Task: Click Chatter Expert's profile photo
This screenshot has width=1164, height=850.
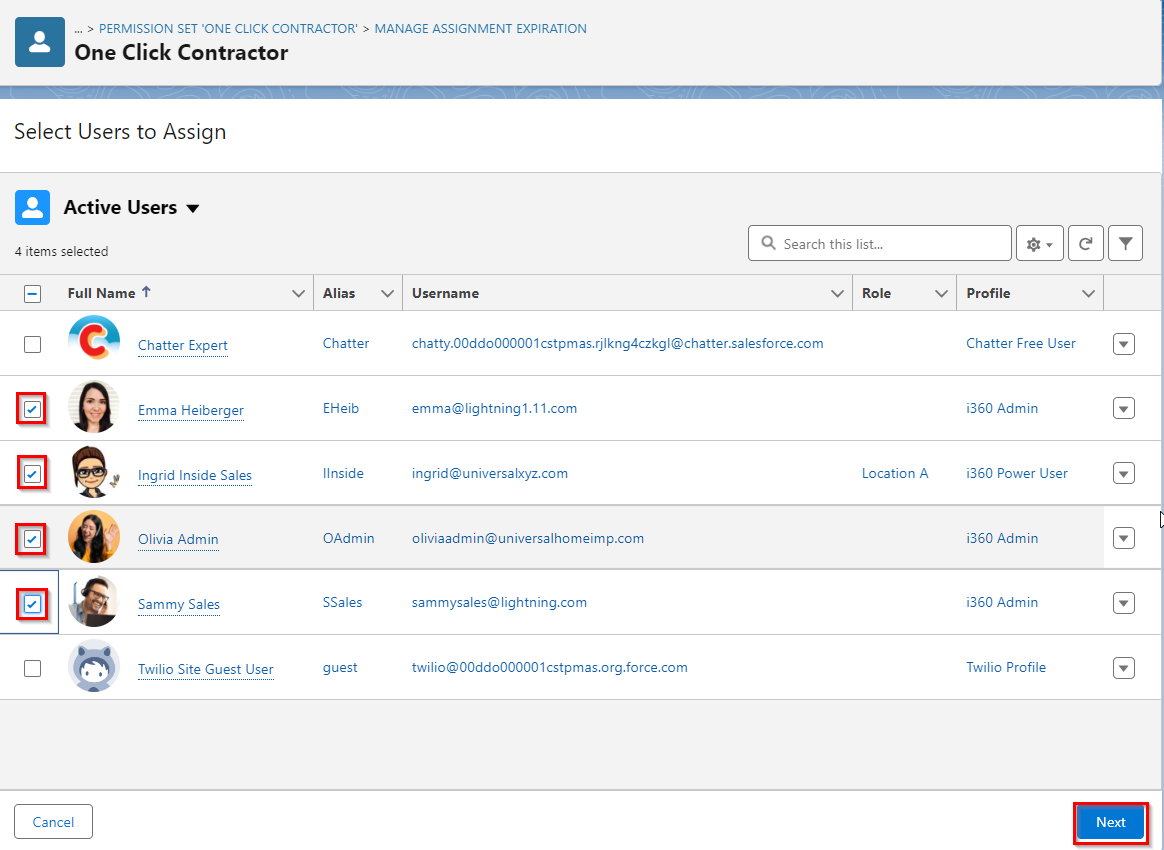Action: (93, 343)
